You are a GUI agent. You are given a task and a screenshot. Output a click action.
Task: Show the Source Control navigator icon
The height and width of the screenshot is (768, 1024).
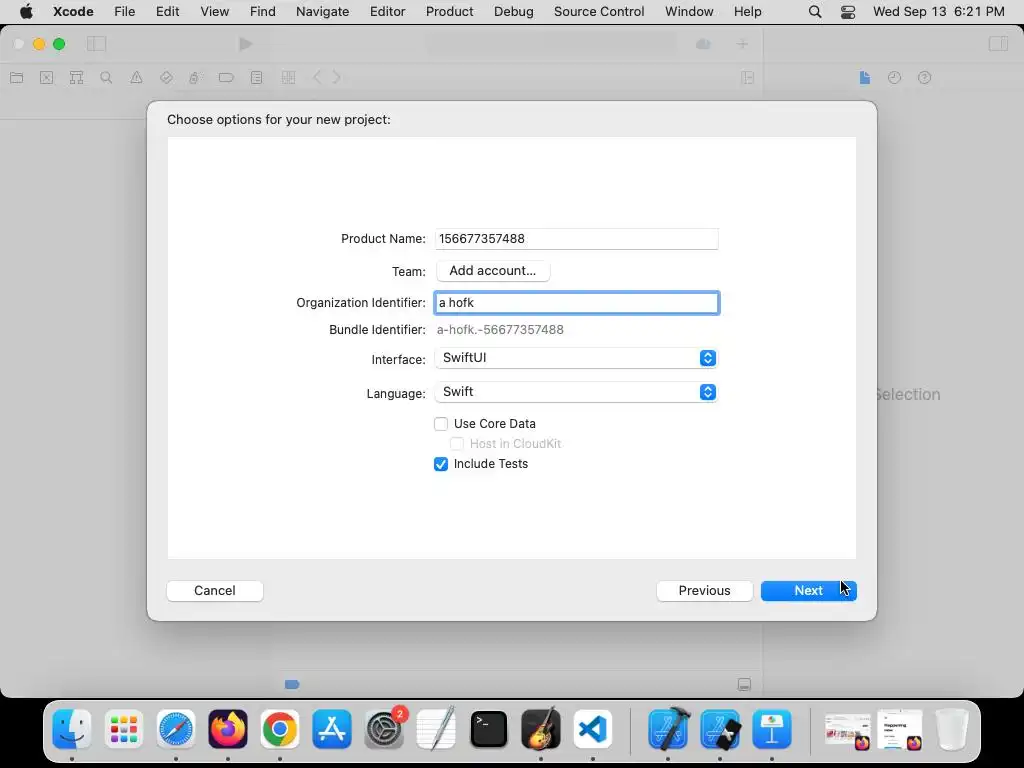(46, 78)
